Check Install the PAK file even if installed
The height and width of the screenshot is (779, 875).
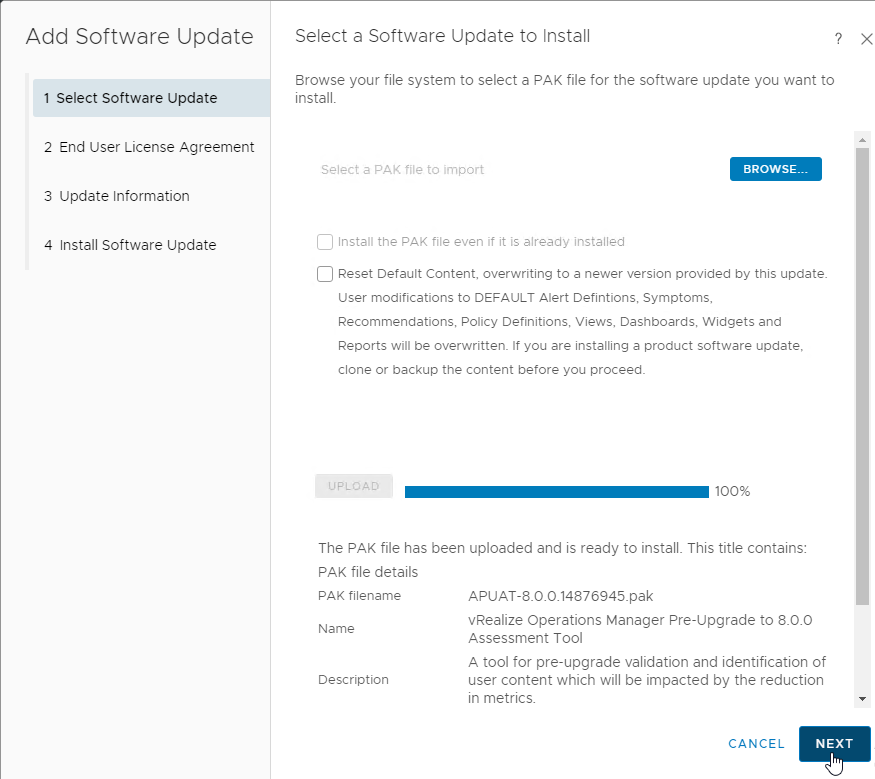[325, 242]
